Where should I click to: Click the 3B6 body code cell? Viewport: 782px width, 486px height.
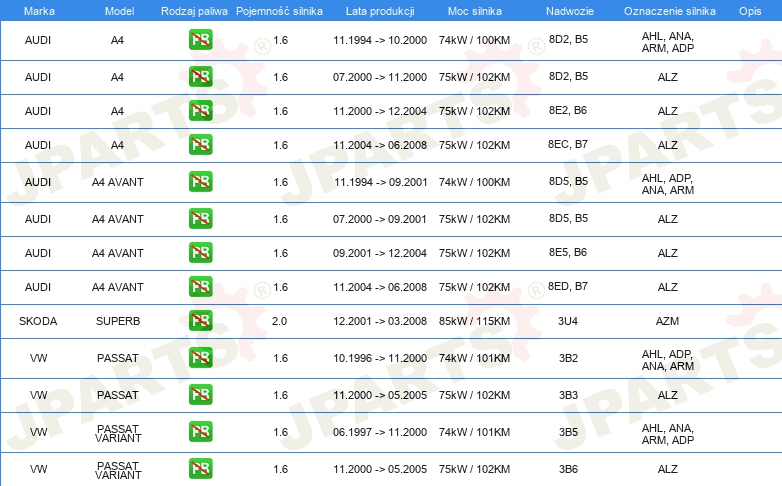click(x=568, y=469)
